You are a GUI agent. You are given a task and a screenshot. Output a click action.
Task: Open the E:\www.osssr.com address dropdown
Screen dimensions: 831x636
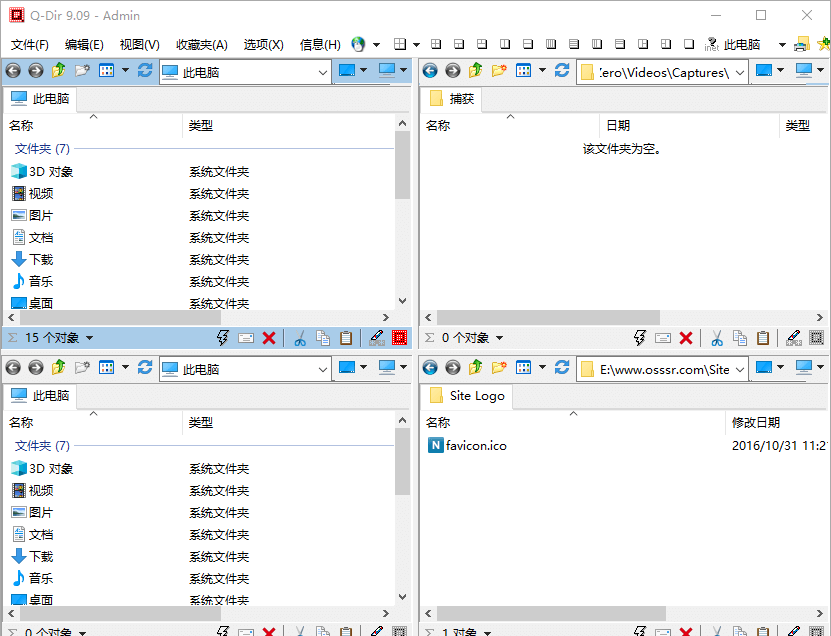pos(740,369)
